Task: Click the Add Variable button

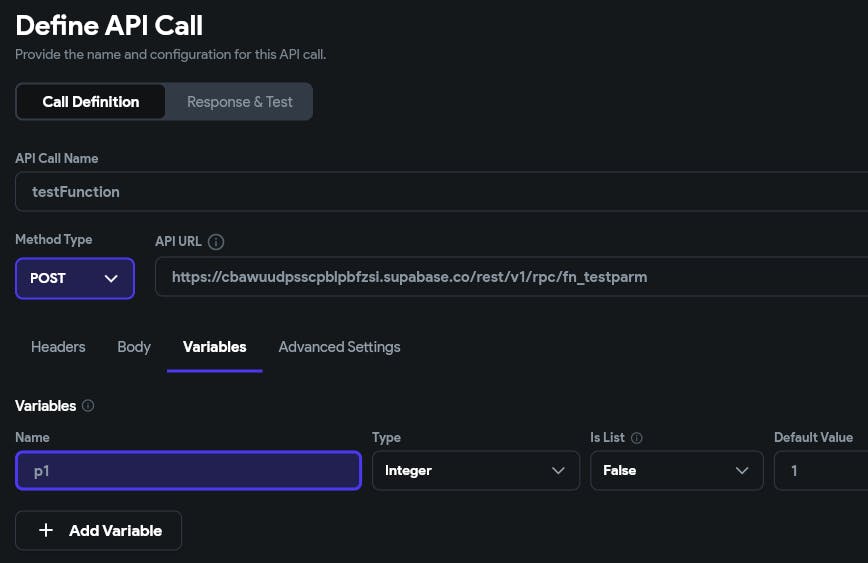Action: point(98,531)
